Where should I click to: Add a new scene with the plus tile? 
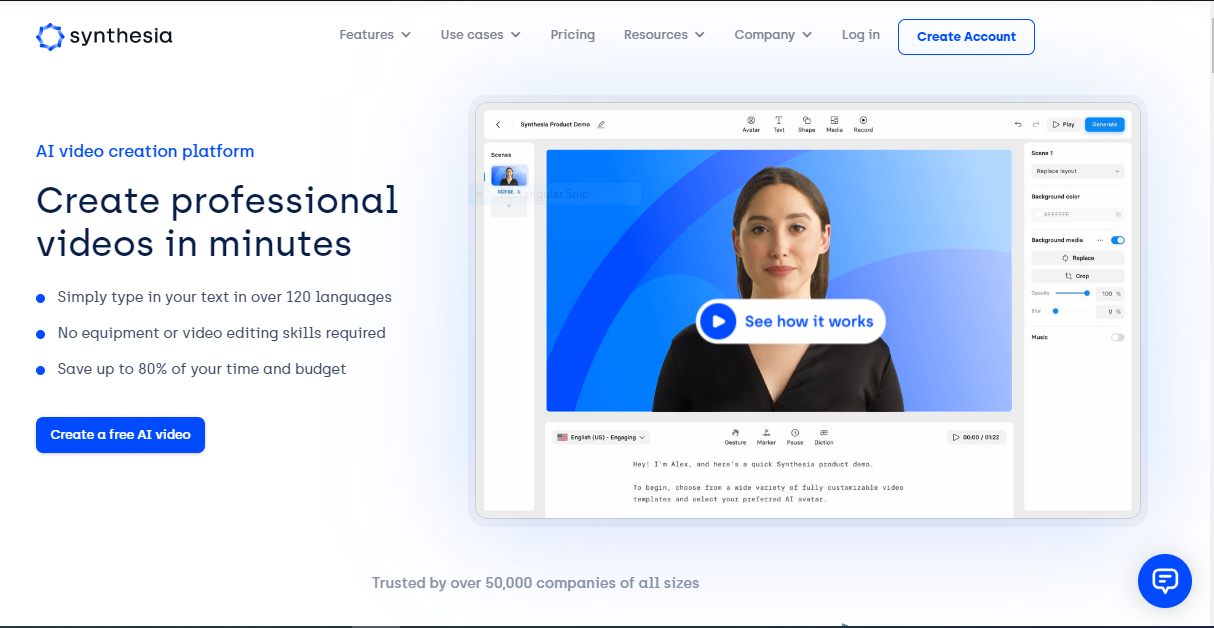[509, 206]
